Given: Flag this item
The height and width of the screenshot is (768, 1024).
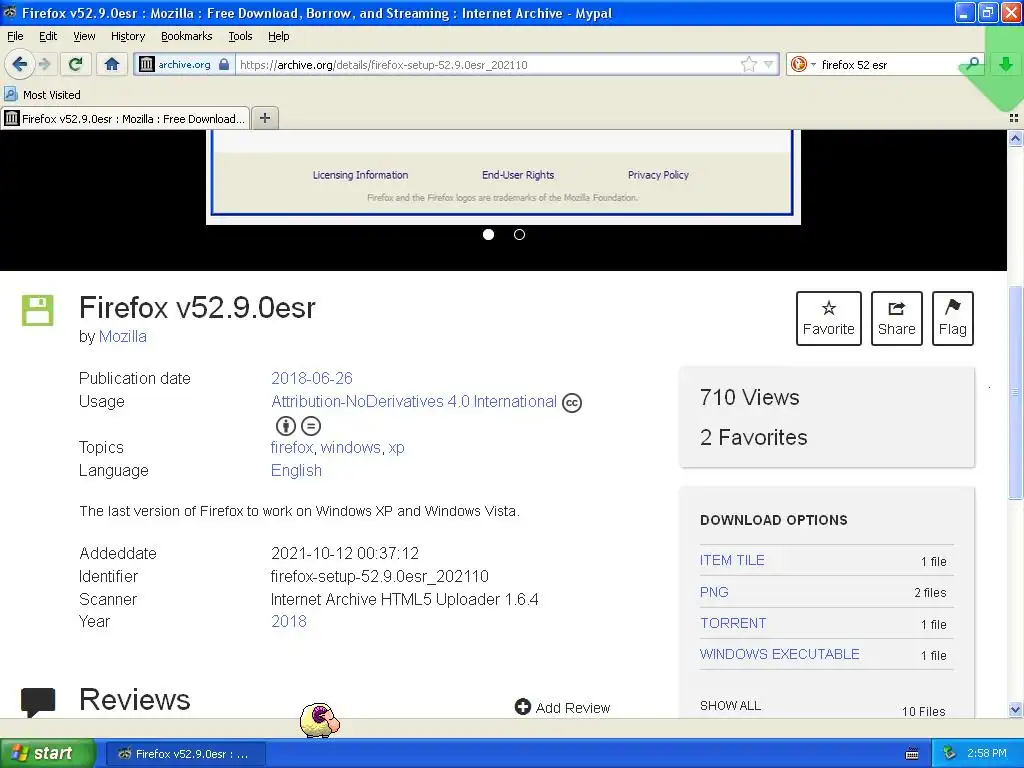Looking at the screenshot, I should tap(953, 318).
